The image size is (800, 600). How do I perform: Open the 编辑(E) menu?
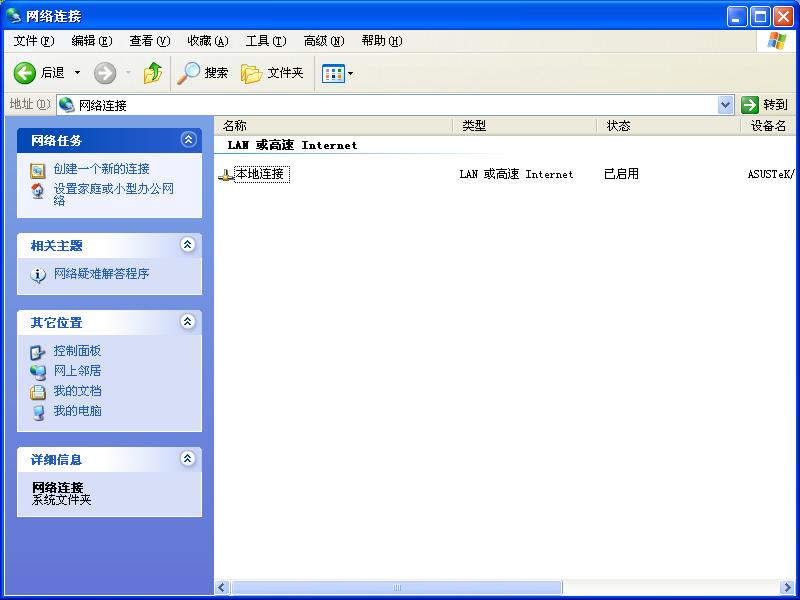pyautogui.click(x=92, y=41)
